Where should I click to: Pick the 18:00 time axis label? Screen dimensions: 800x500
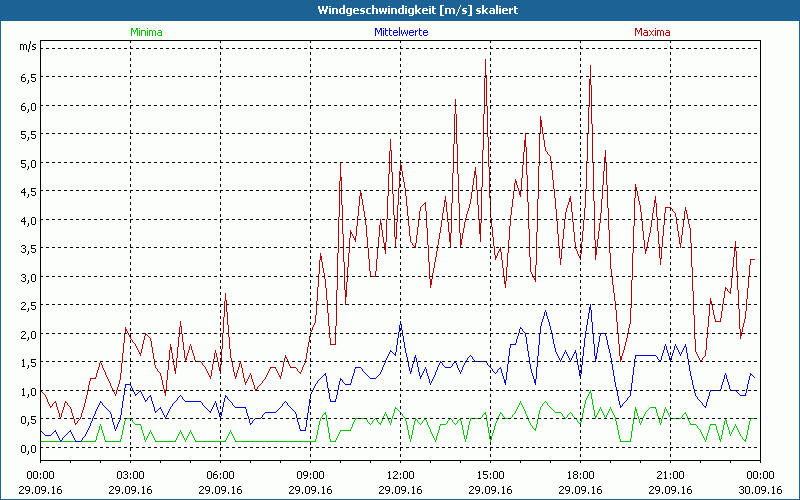(x=581, y=475)
